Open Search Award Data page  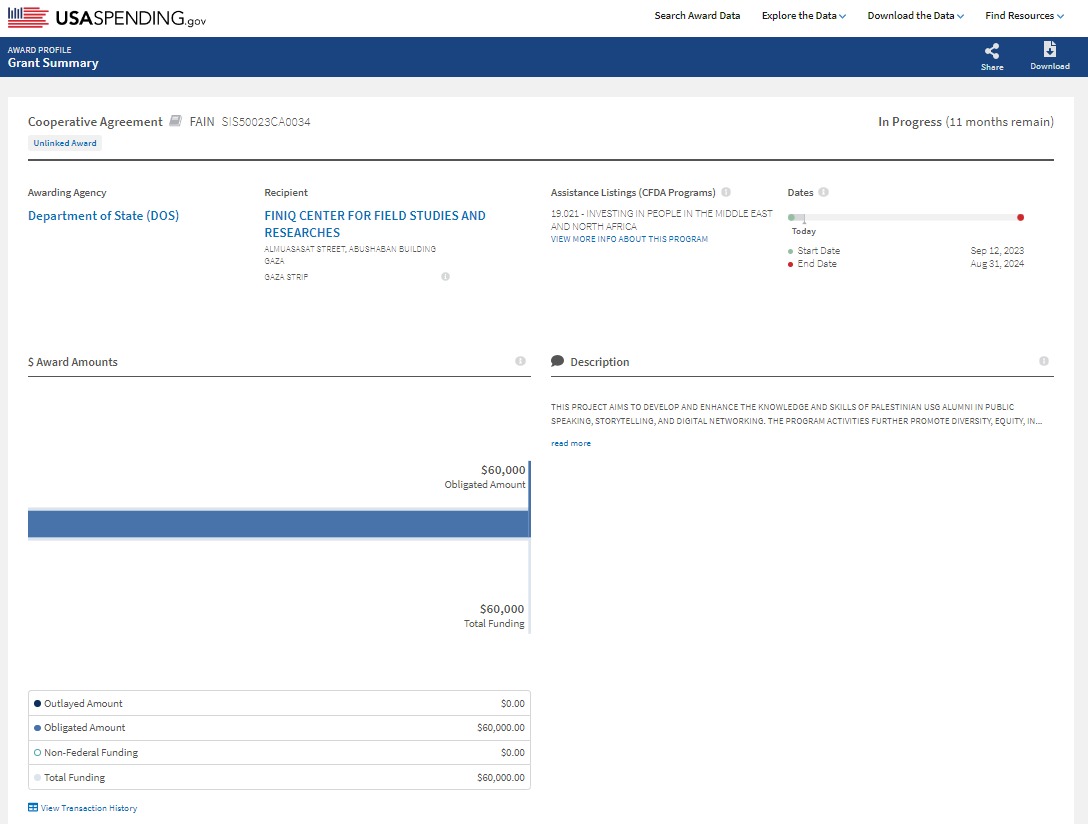[697, 15]
